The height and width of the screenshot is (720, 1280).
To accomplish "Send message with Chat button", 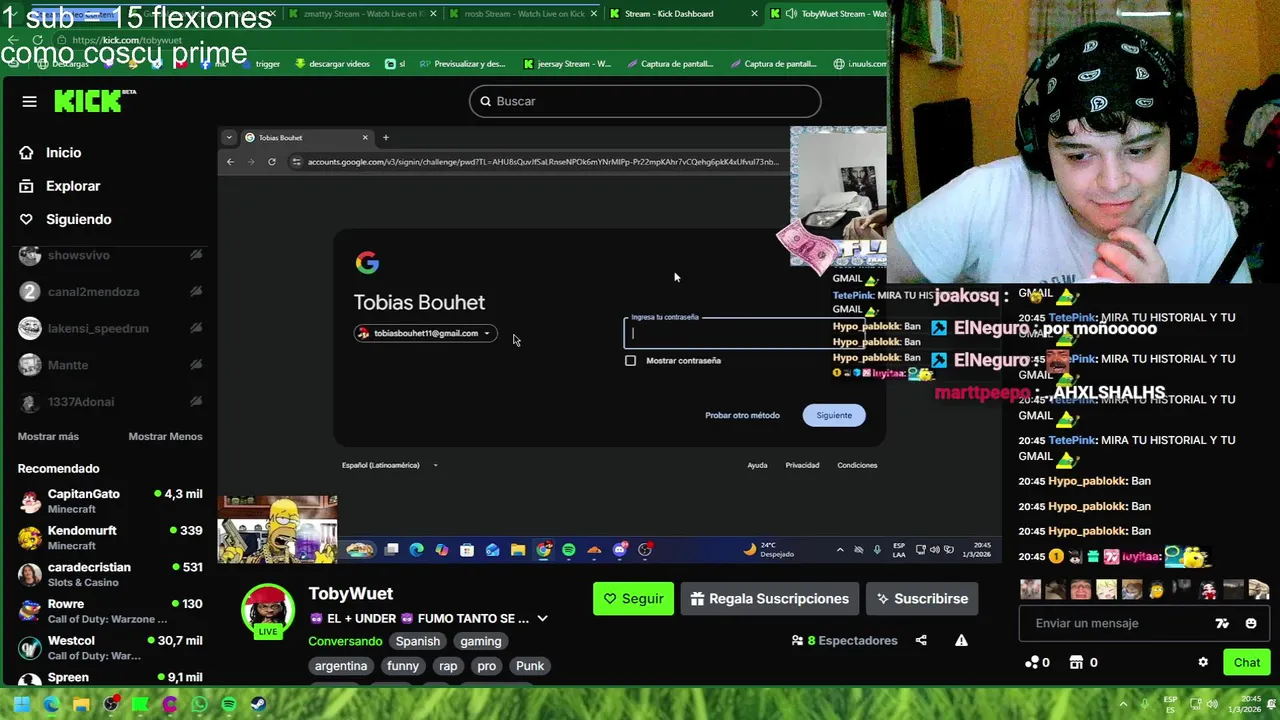I will click(x=1246, y=662).
